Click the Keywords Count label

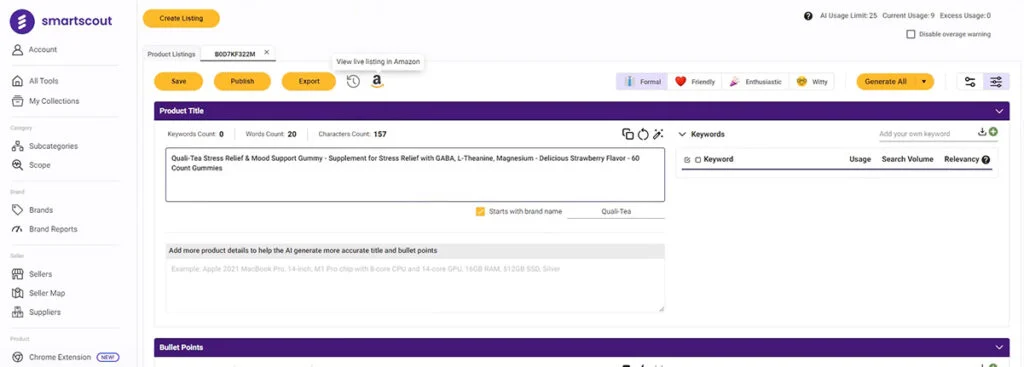[x=192, y=135]
